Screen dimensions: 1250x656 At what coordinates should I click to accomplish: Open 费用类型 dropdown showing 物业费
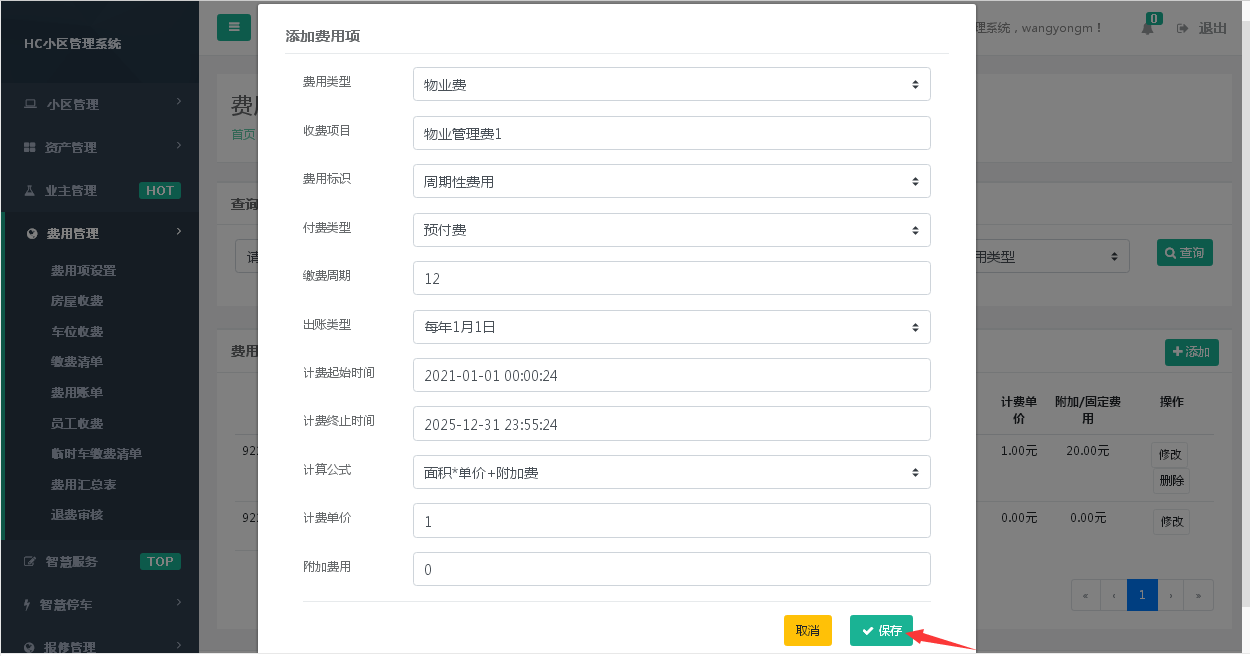671,84
